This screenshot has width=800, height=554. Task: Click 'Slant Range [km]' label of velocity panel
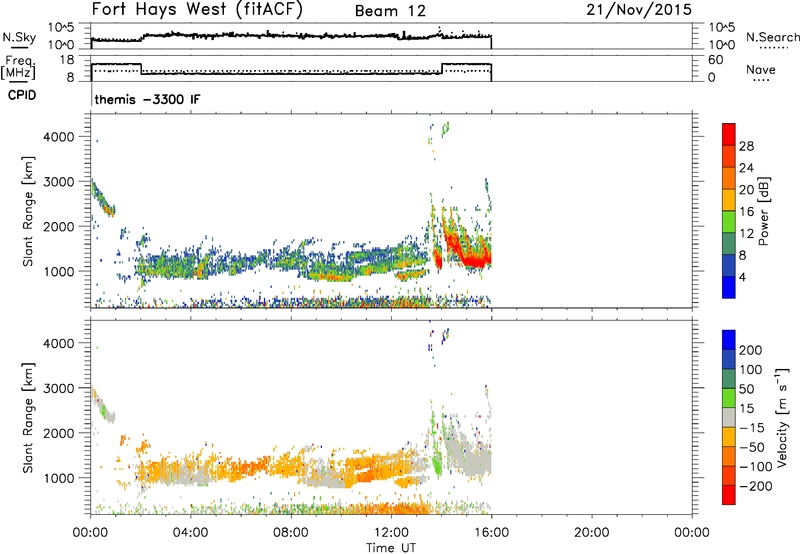tap(28, 418)
